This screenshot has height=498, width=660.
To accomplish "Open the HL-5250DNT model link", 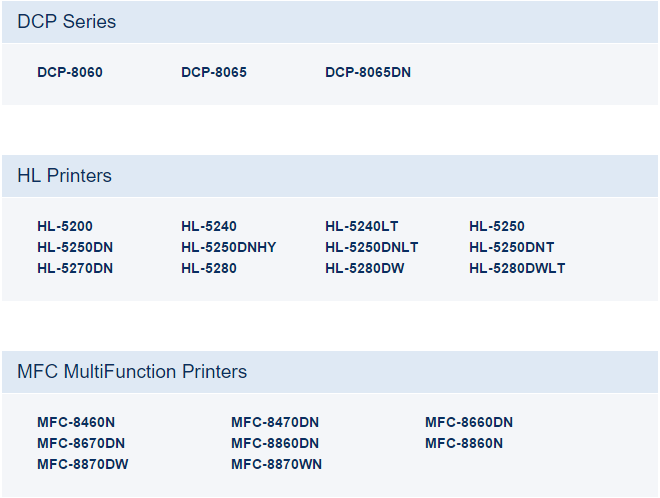I will click(x=512, y=247).
